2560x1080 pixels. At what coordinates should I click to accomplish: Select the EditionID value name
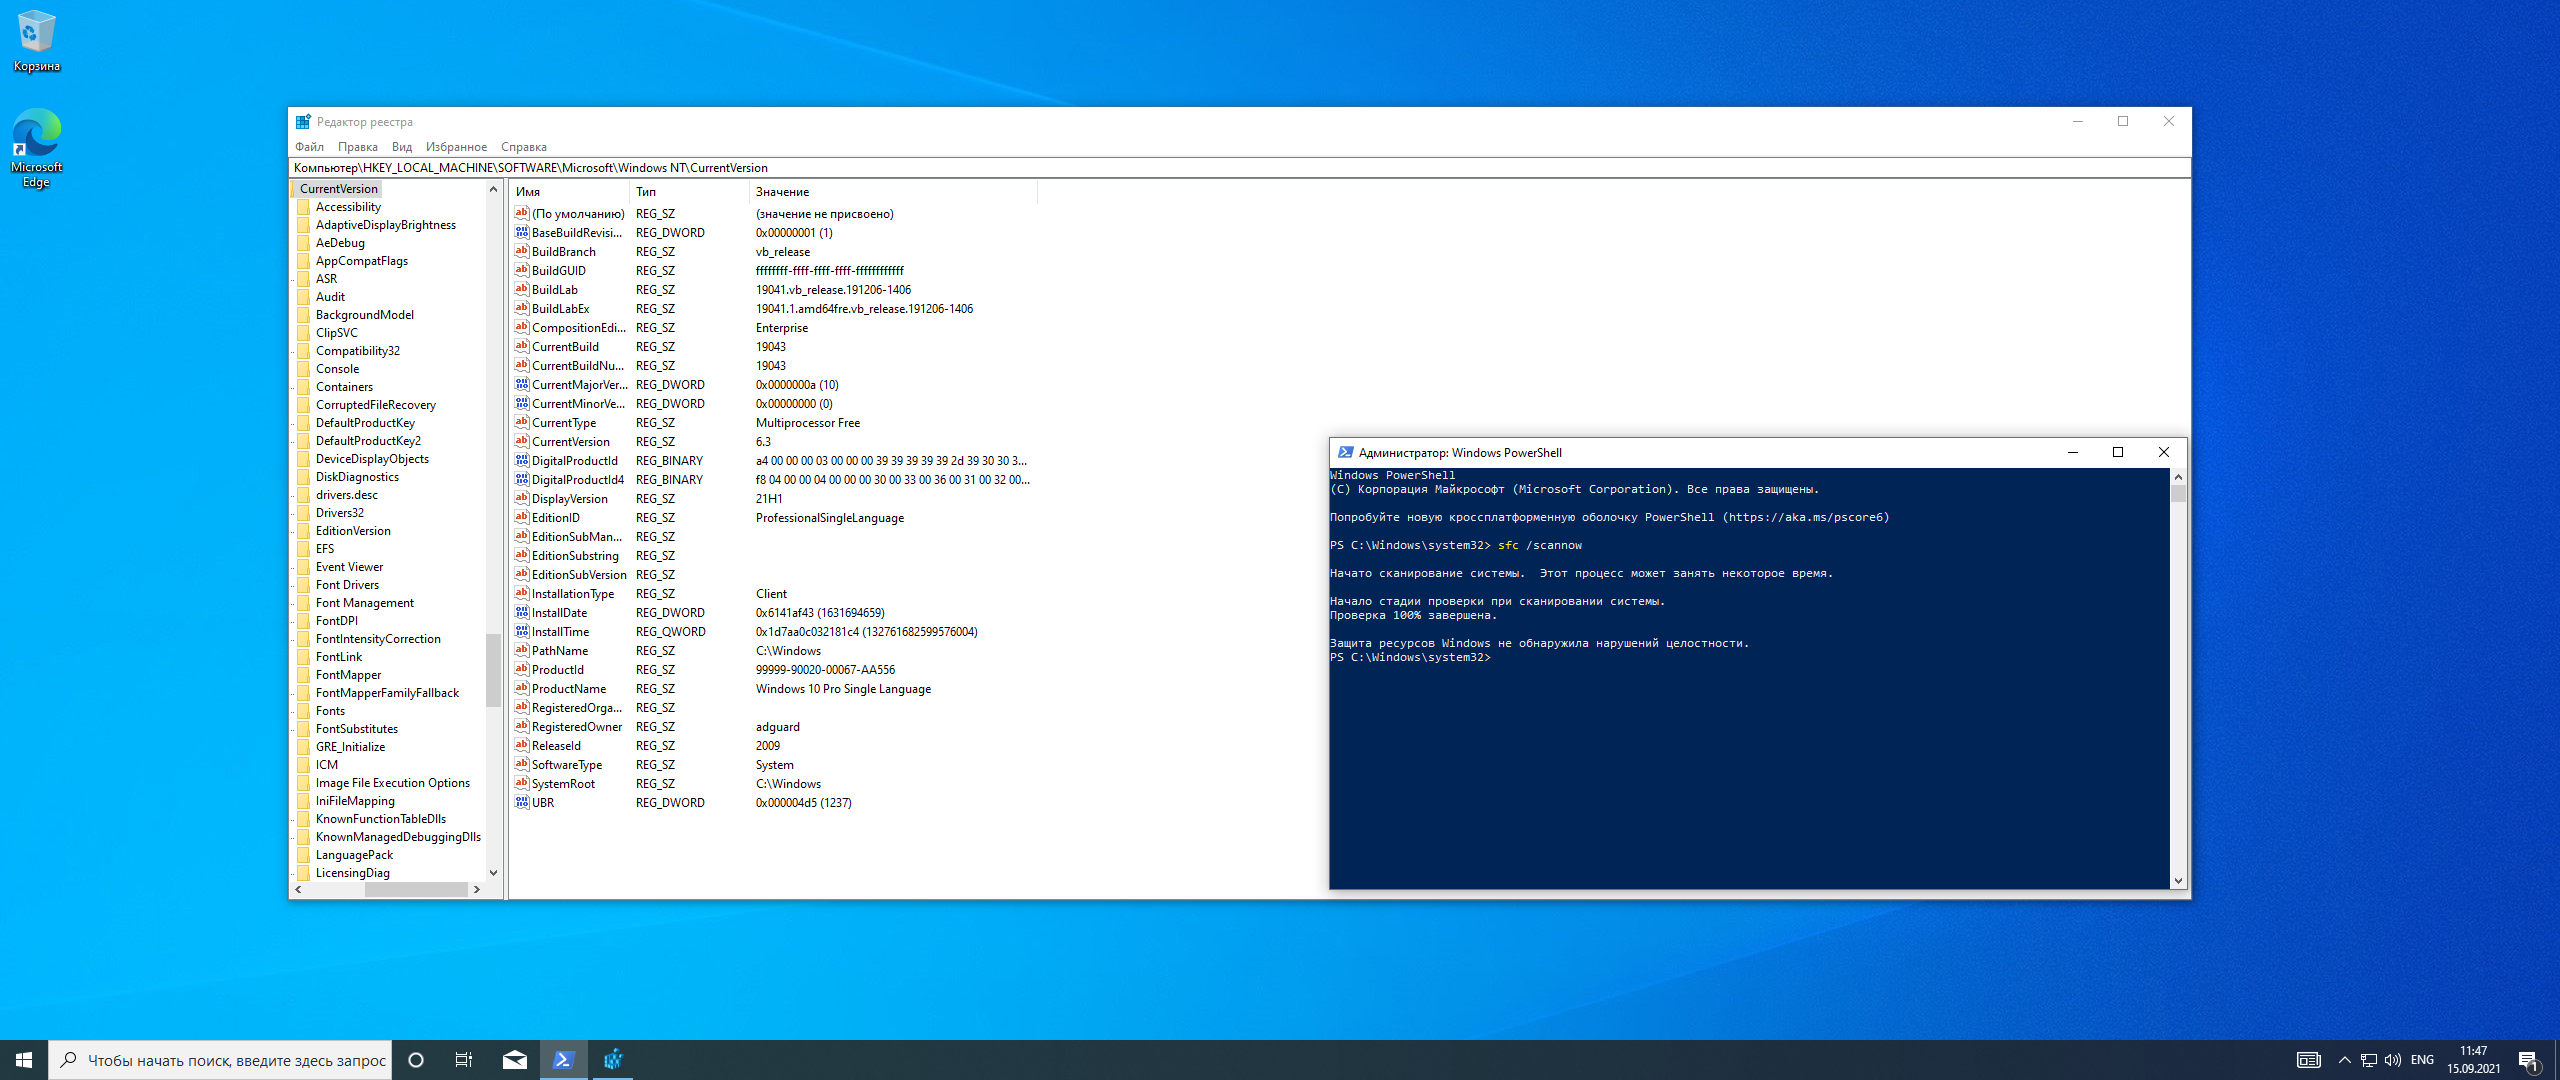[x=556, y=518]
